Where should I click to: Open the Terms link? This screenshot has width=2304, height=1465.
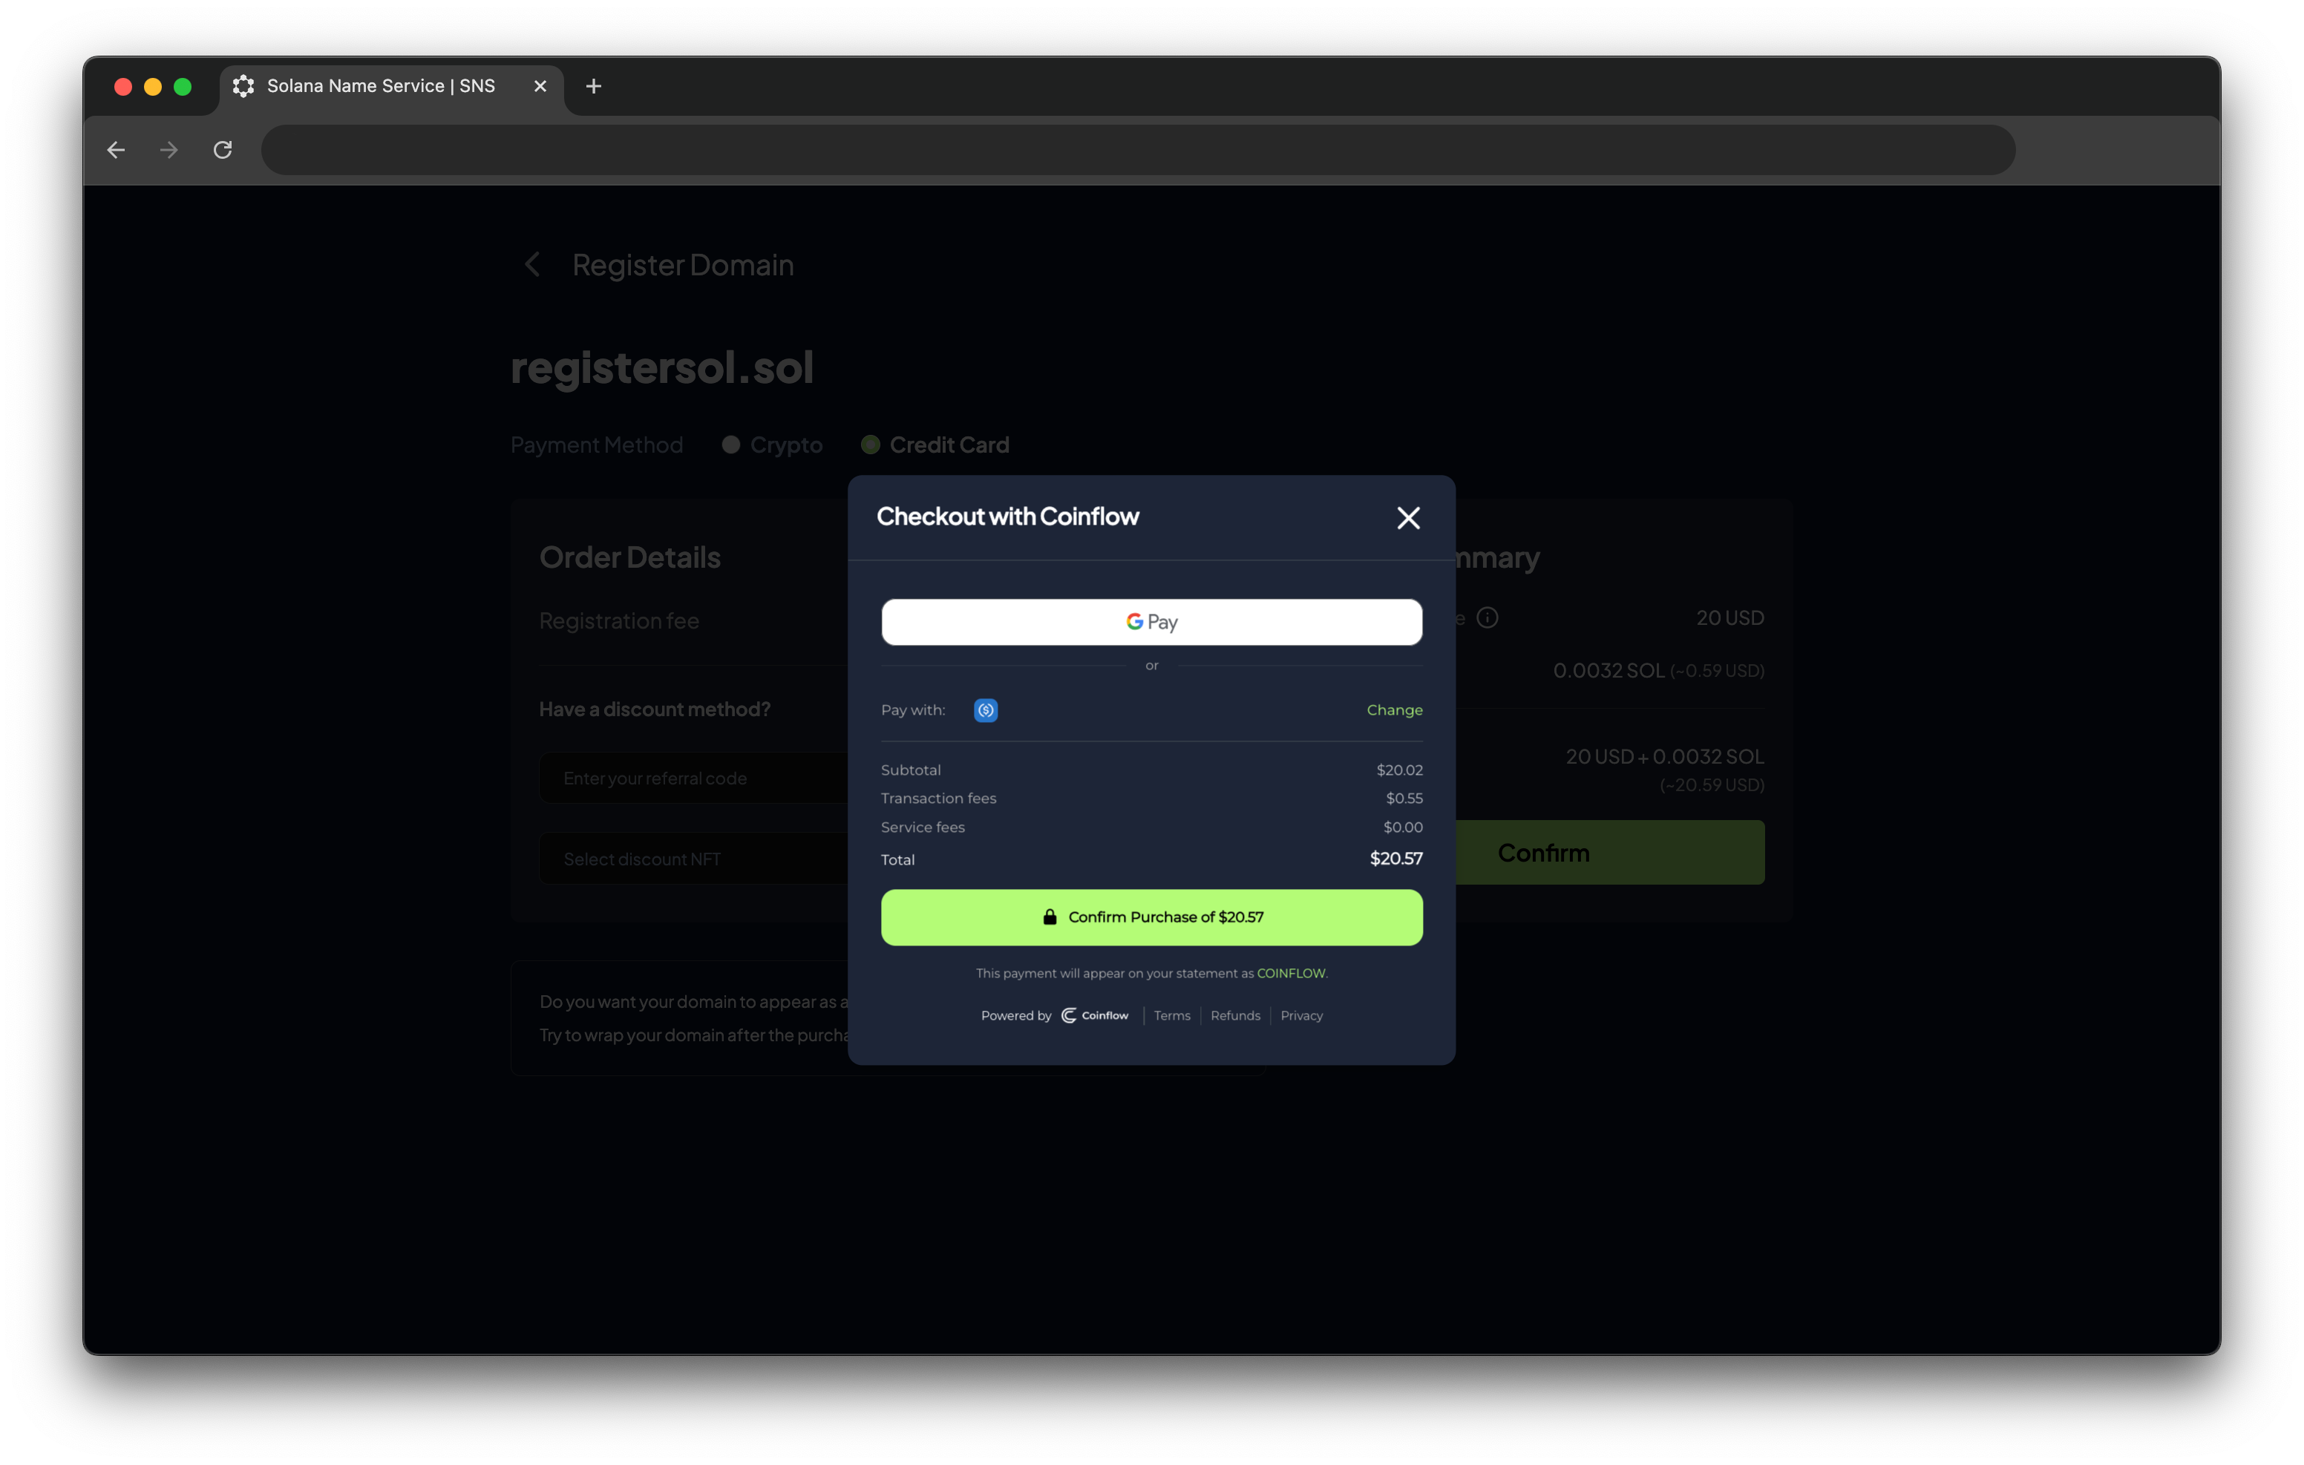click(x=1171, y=1016)
